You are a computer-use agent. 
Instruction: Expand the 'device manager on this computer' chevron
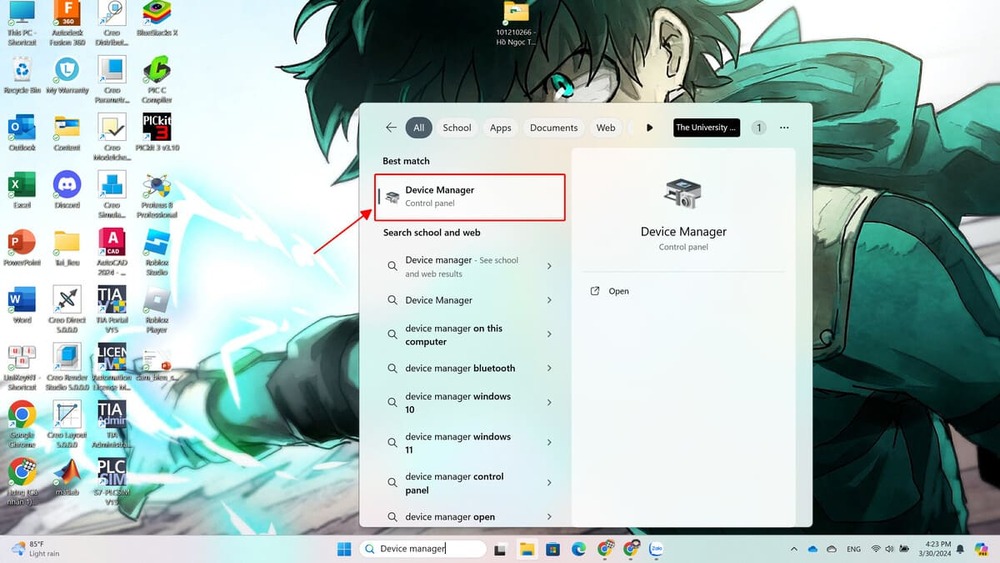549,335
